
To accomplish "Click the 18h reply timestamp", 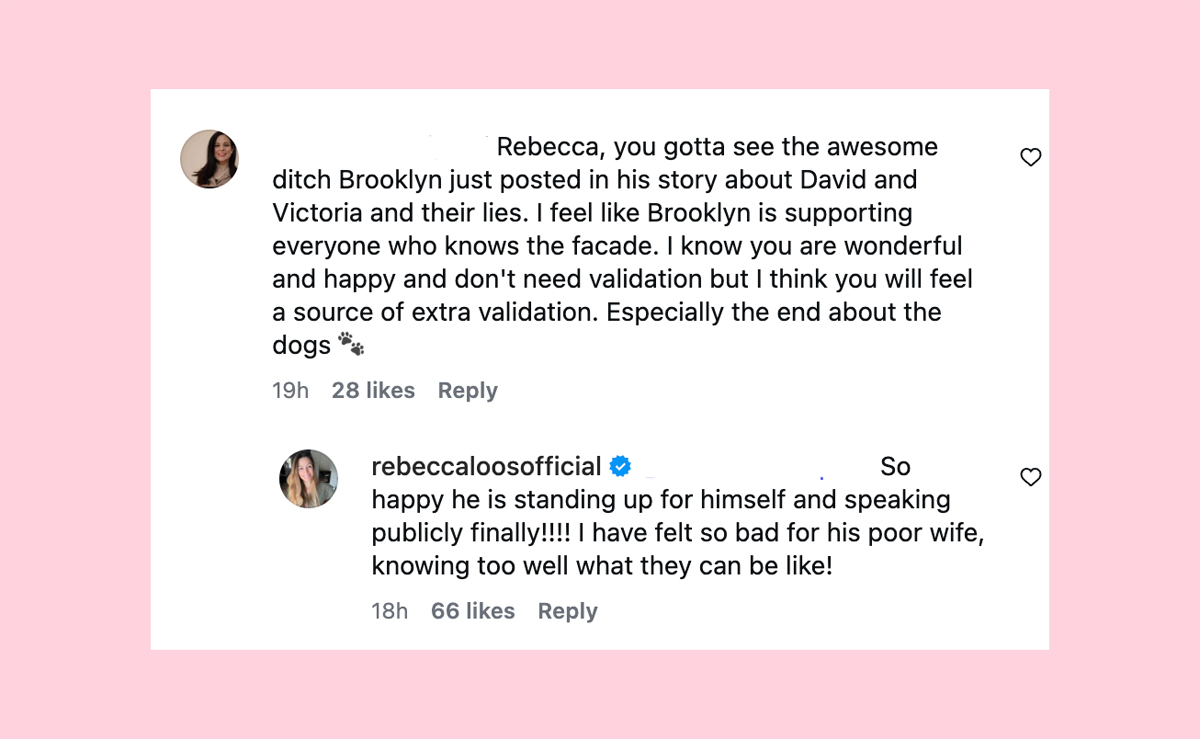I will [390, 611].
